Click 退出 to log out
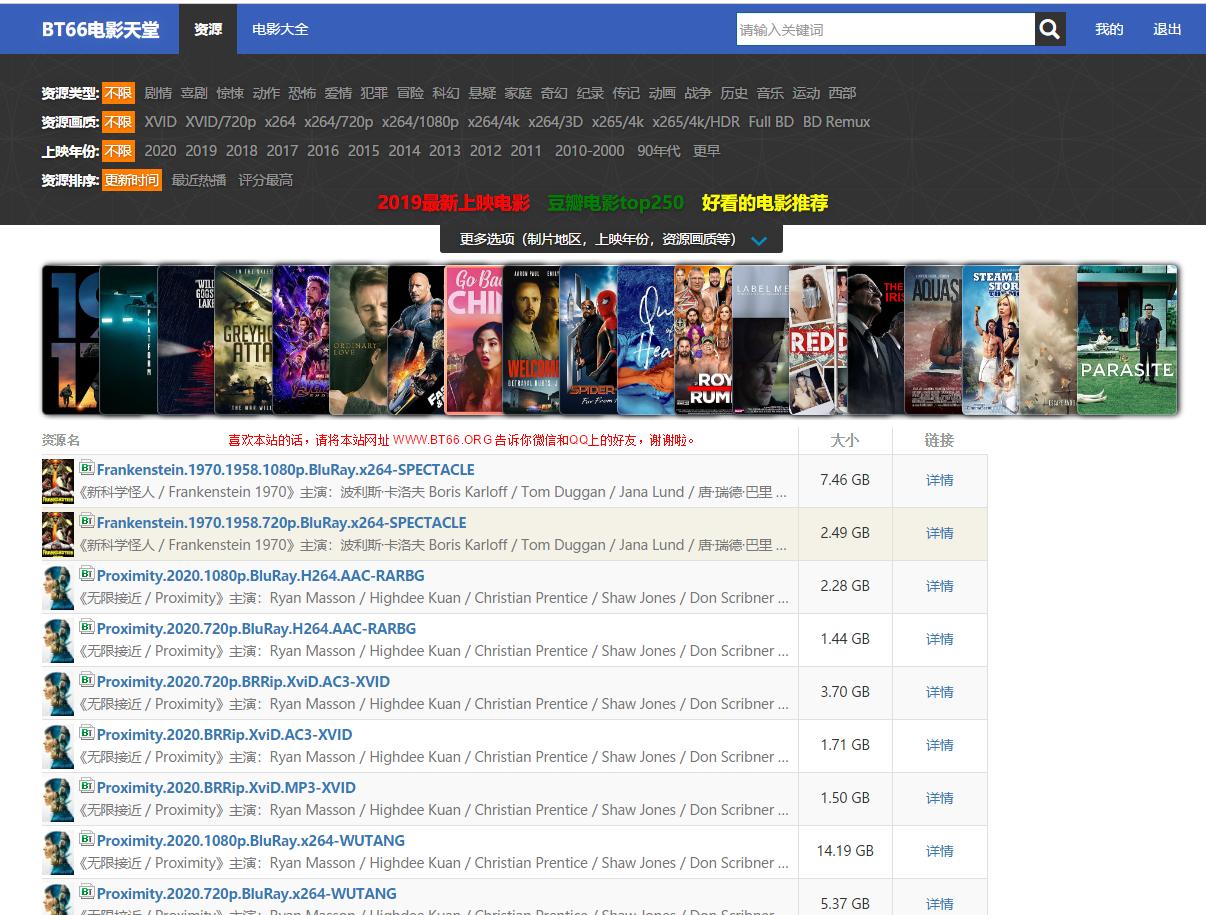1206x915 pixels. (1167, 30)
